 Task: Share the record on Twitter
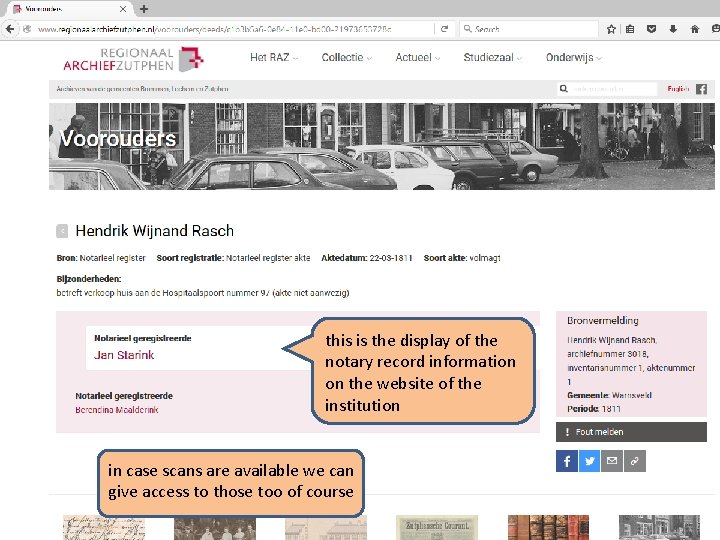coord(589,461)
